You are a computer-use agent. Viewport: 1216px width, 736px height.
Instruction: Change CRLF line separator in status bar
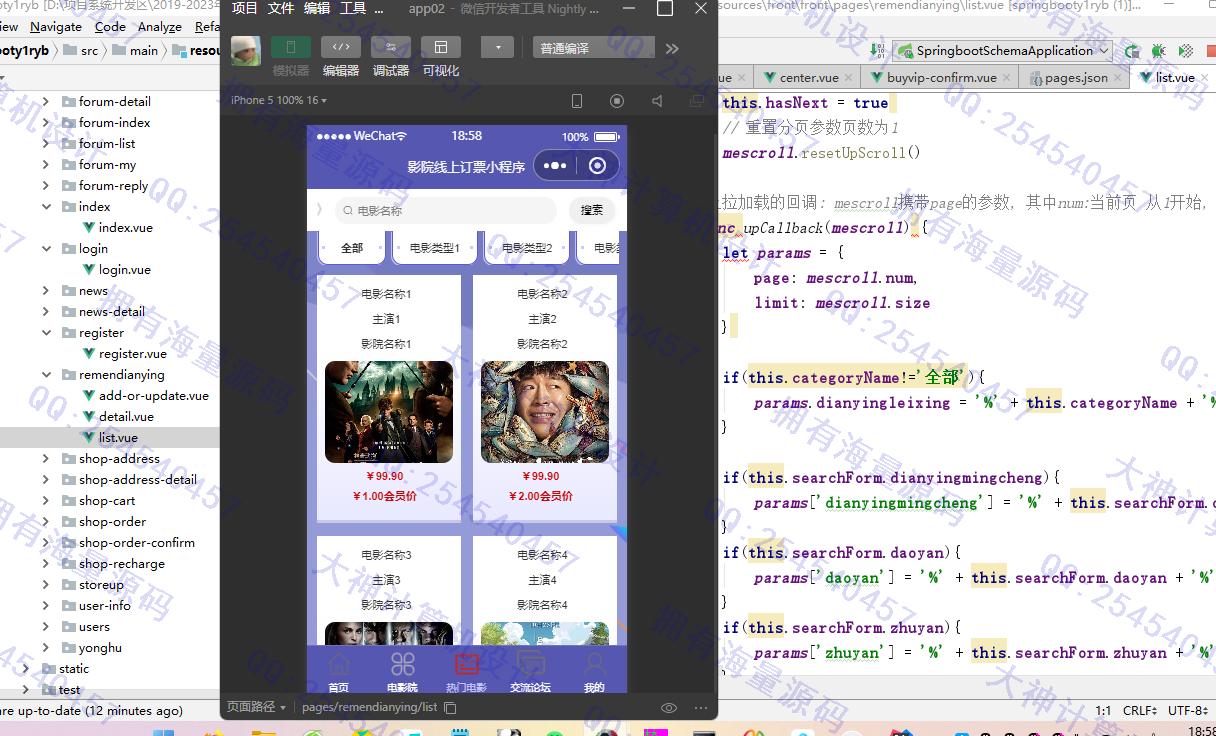[1139, 710]
